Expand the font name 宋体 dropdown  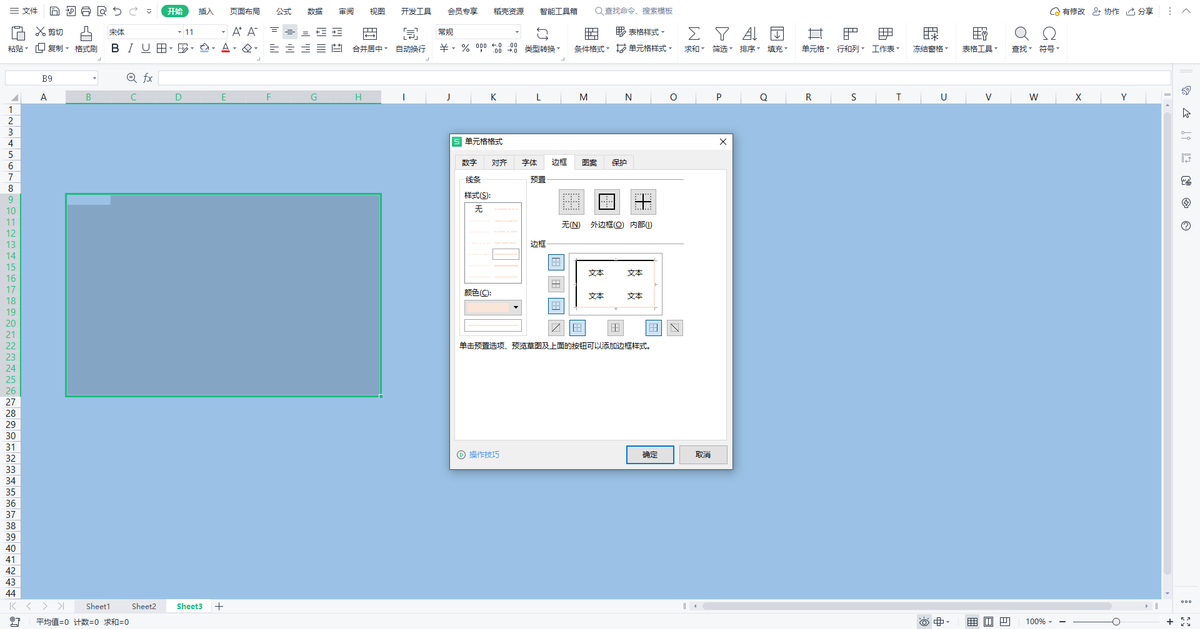[x=181, y=32]
